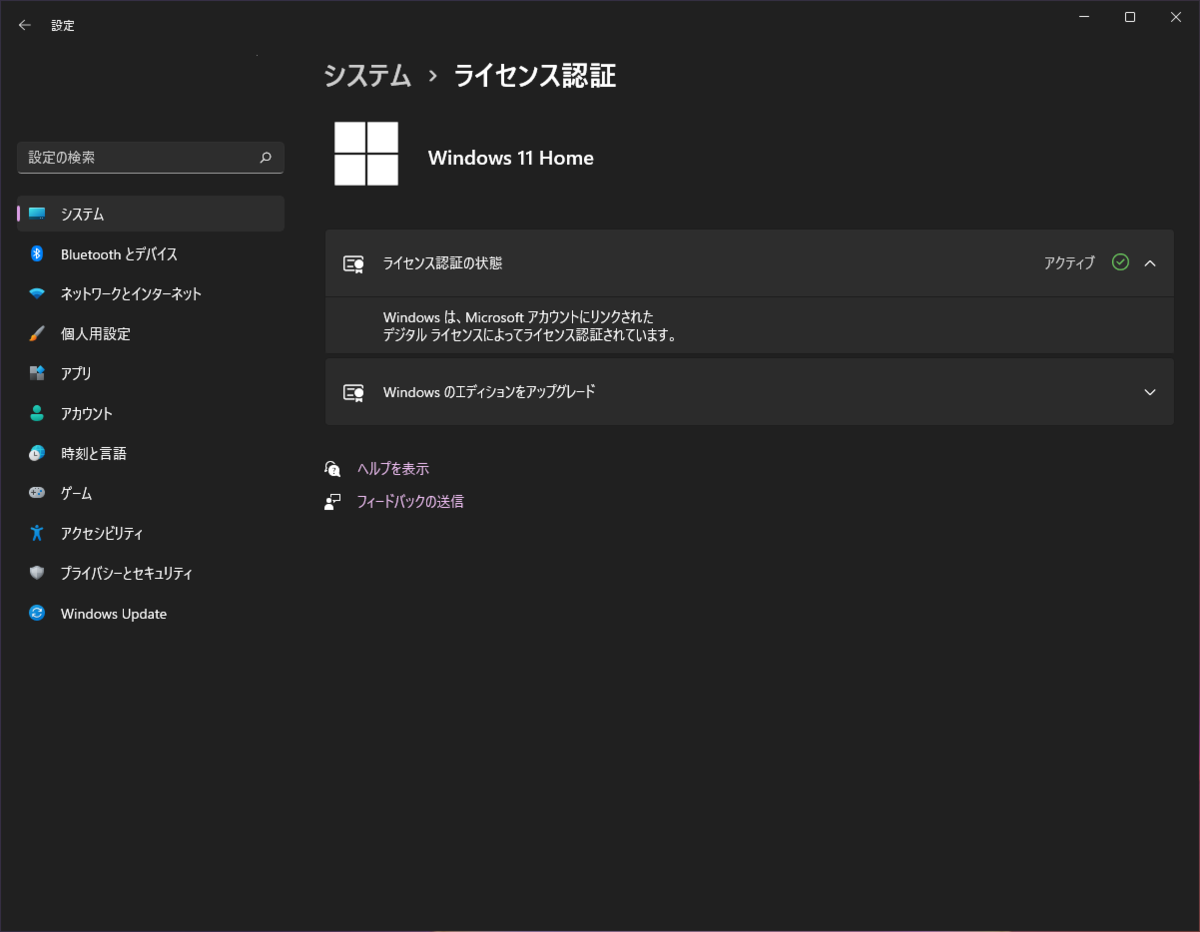Click the システム breadcrumb link
1200x932 pixels.
click(x=368, y=76)
